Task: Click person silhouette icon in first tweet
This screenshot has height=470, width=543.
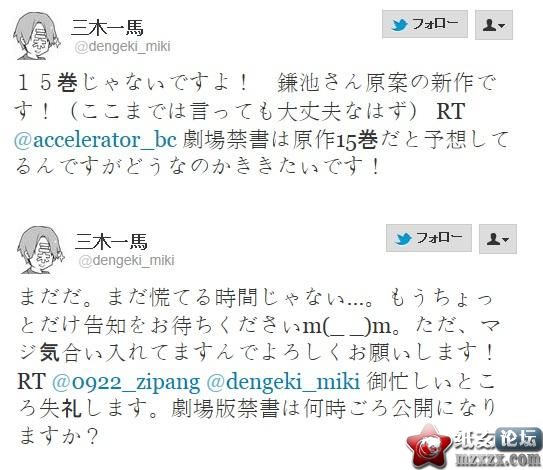Action: (x=490, y=25)
